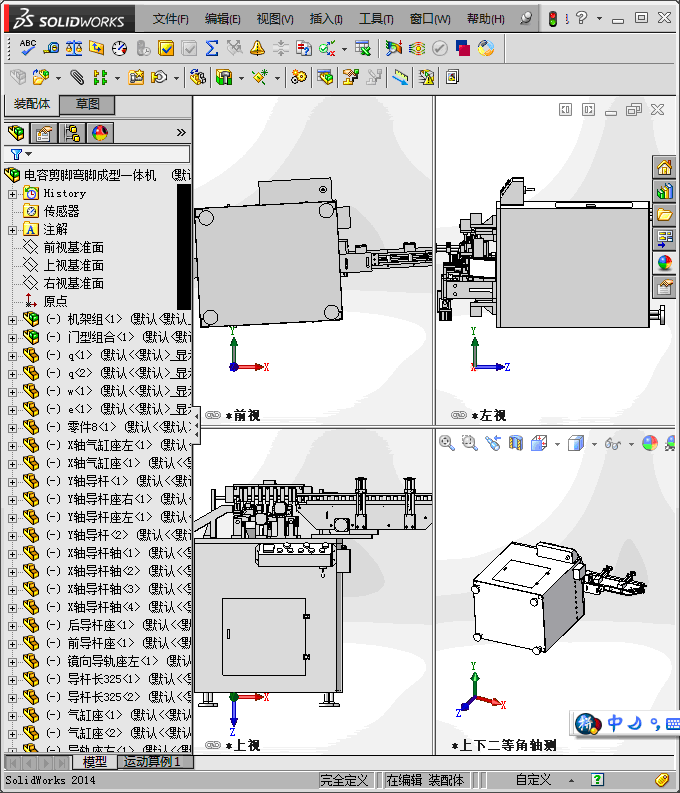
Task: Click Zoom to Area icon
Action: click(470, 443)
